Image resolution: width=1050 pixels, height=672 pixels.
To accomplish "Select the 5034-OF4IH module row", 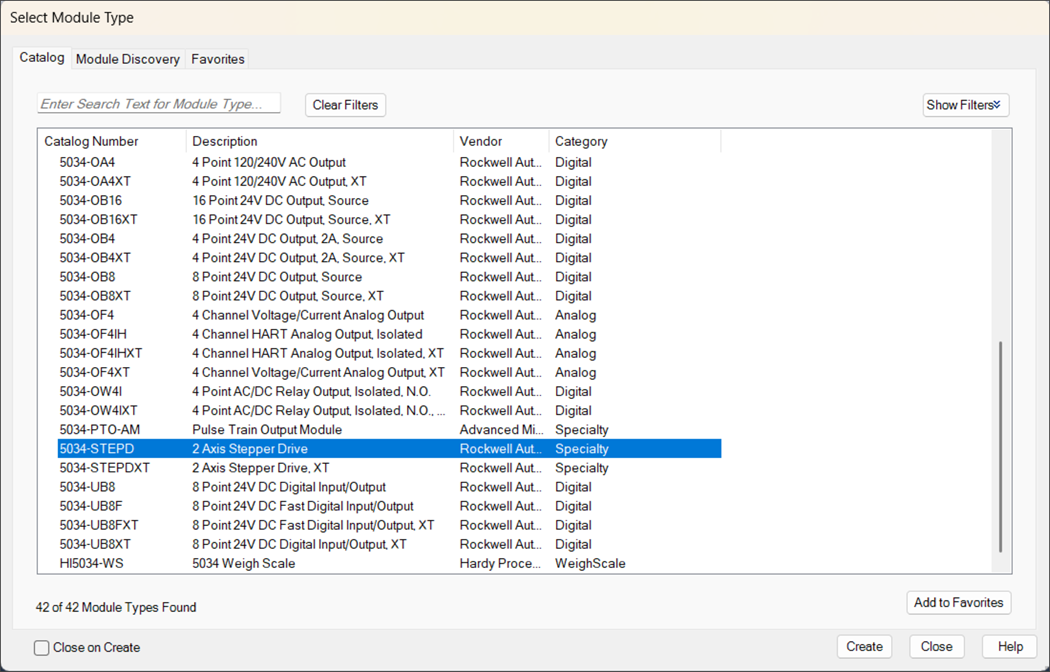I will click(x=389, y=334).
